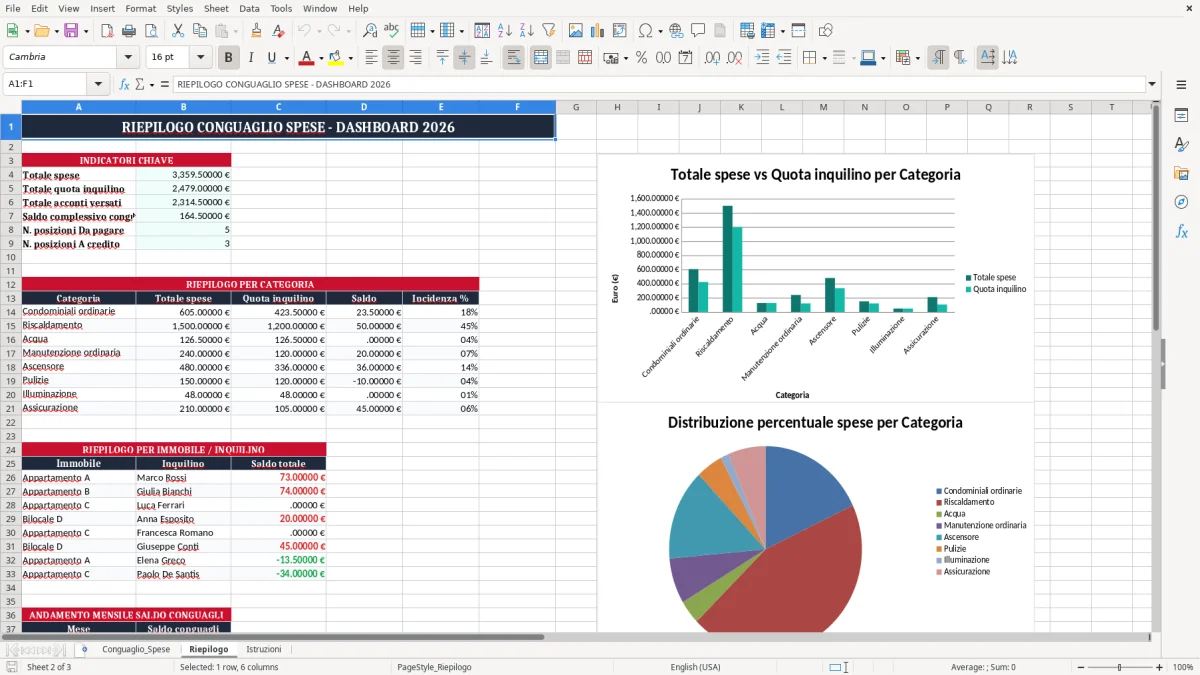
Task: Click row header 14
Action: tap(10, 312)
